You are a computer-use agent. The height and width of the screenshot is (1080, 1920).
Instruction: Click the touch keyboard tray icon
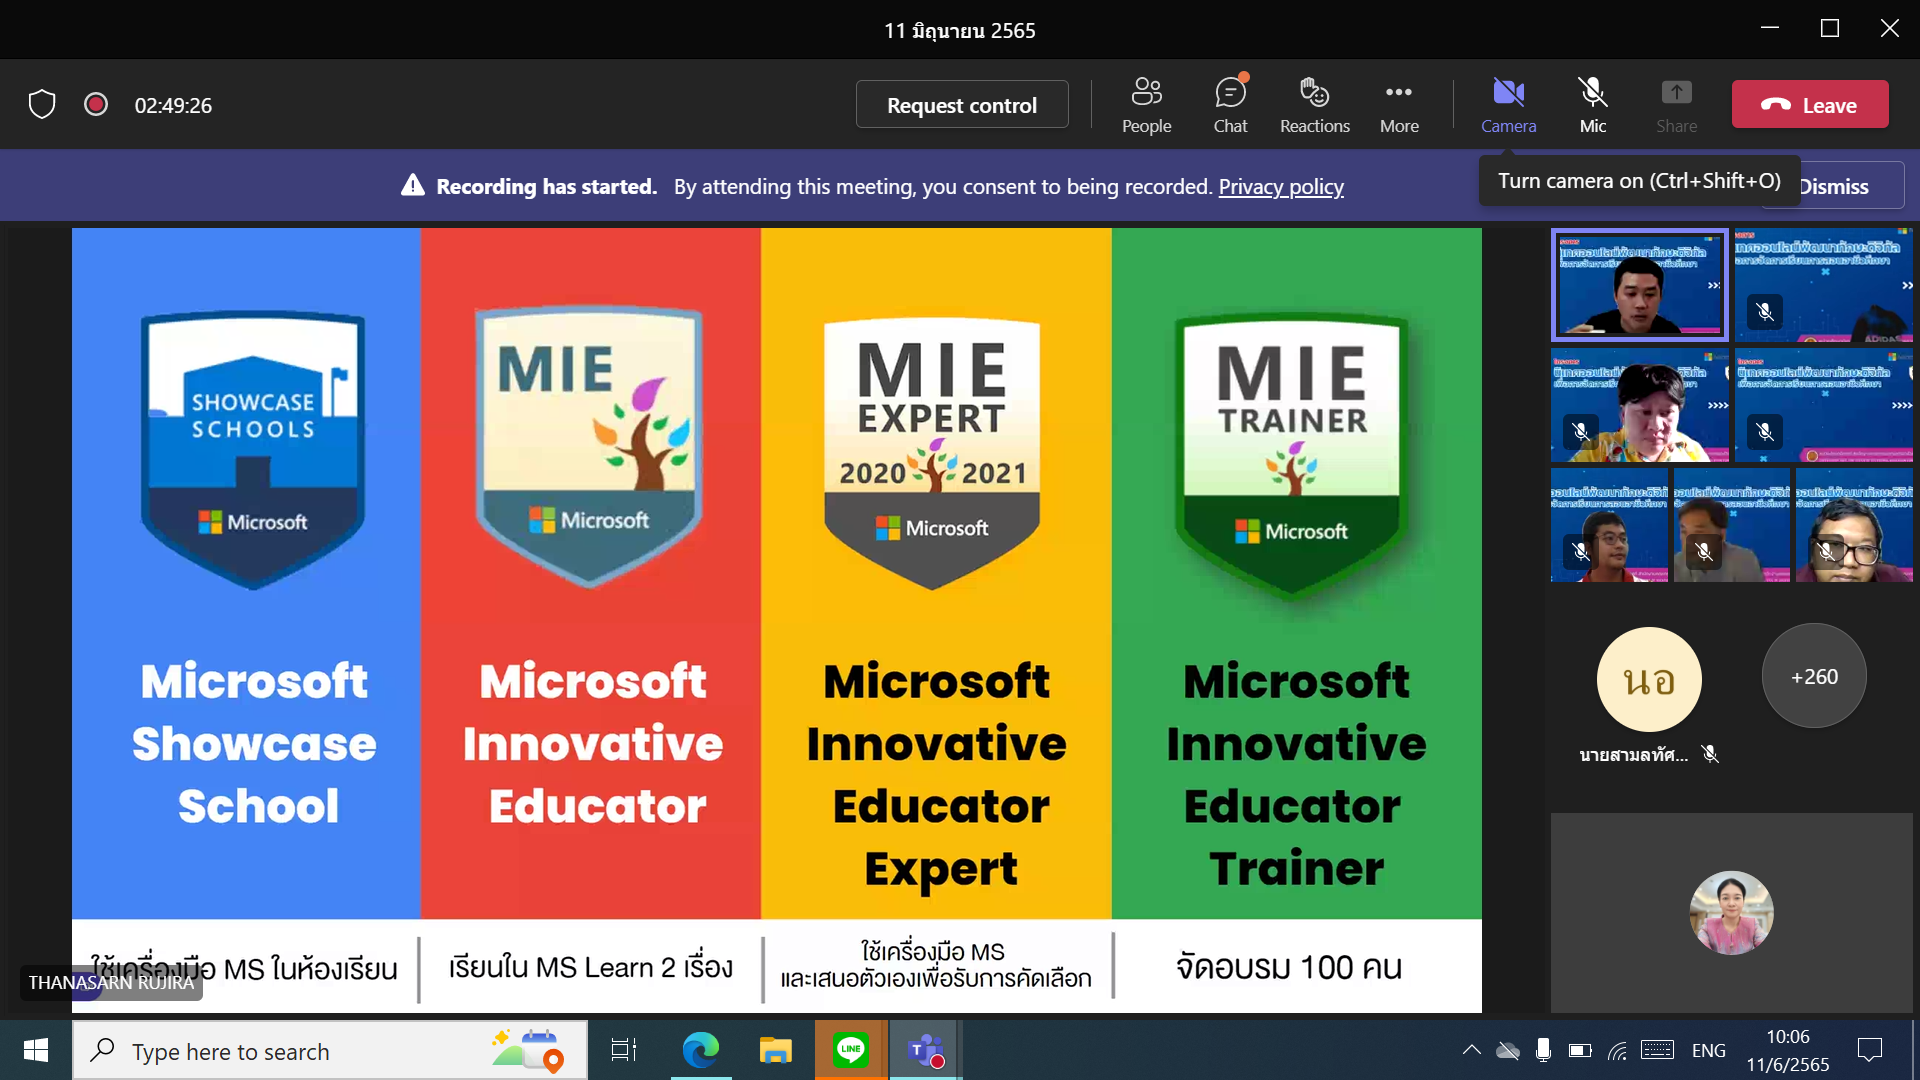(x=1657, y=1050)
